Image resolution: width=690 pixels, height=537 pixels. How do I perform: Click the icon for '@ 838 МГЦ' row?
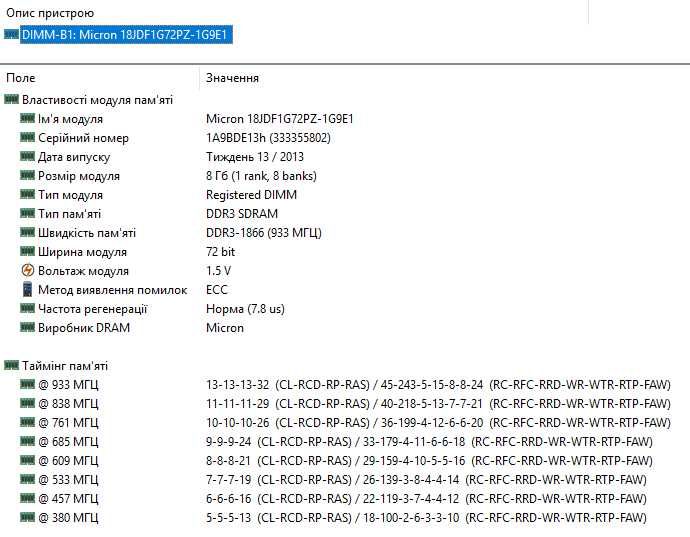click(27, 403)
